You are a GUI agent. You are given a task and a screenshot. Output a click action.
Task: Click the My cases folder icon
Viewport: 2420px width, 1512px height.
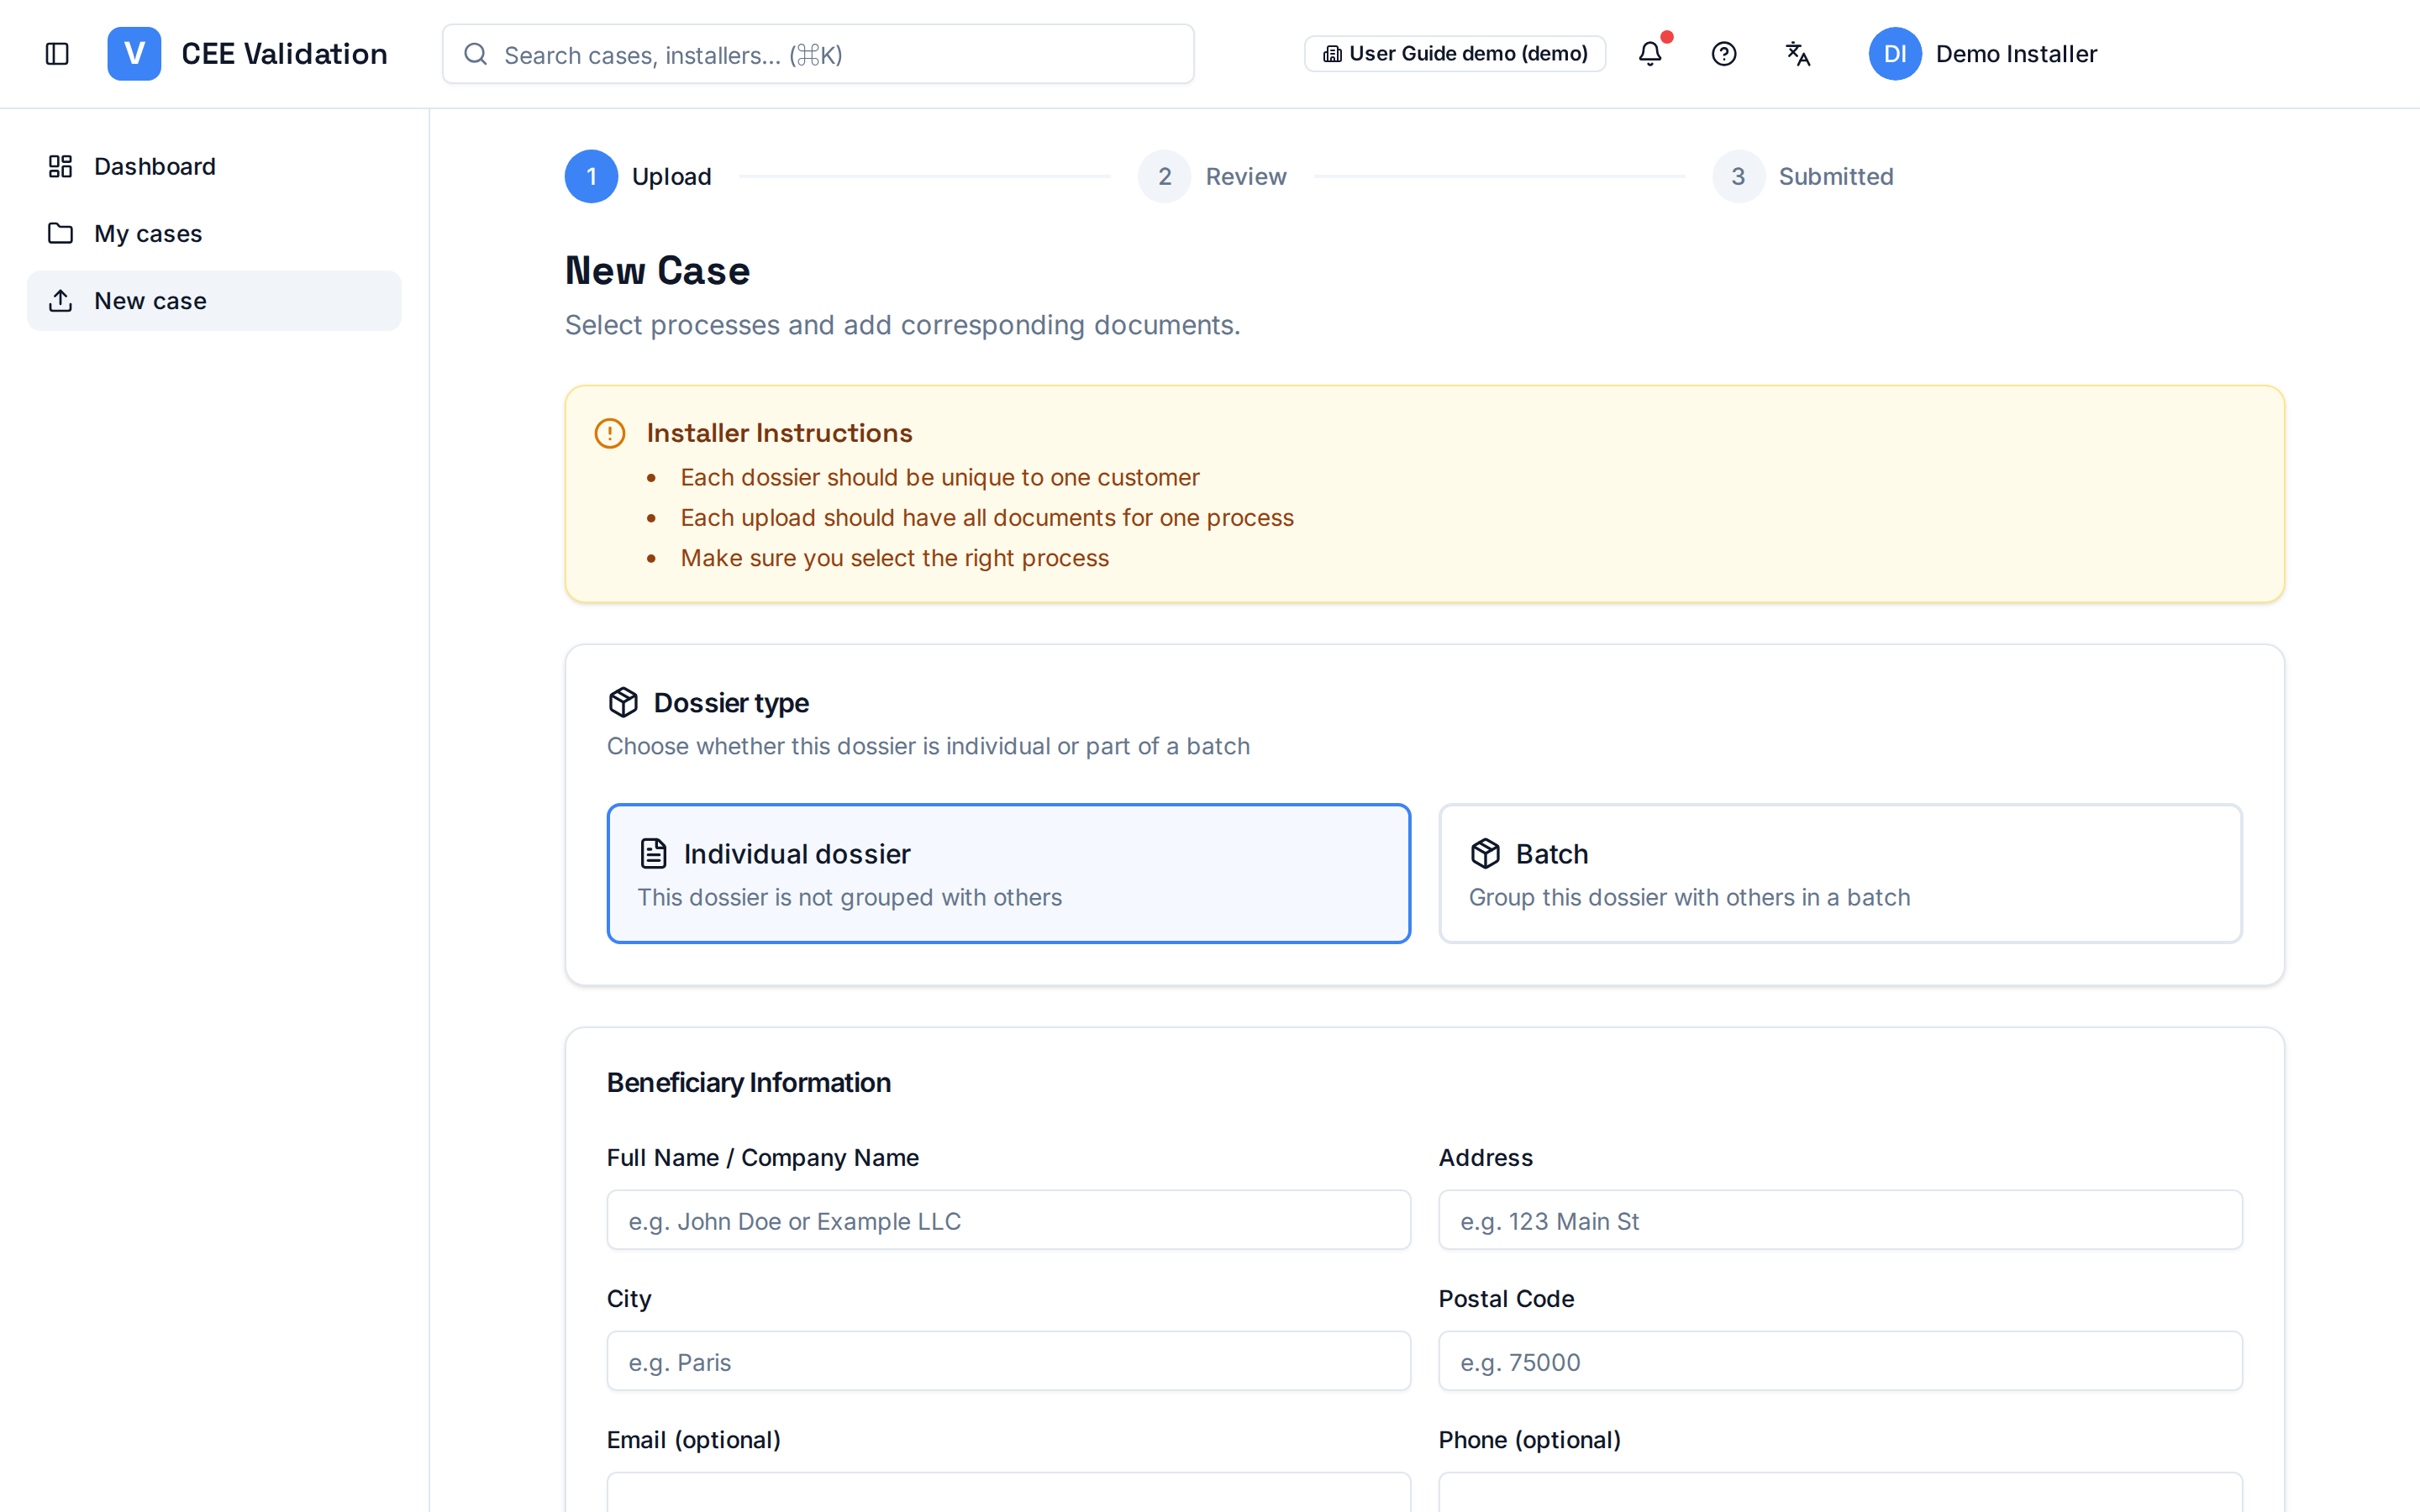pyautogui.click(x=60, y=233)
